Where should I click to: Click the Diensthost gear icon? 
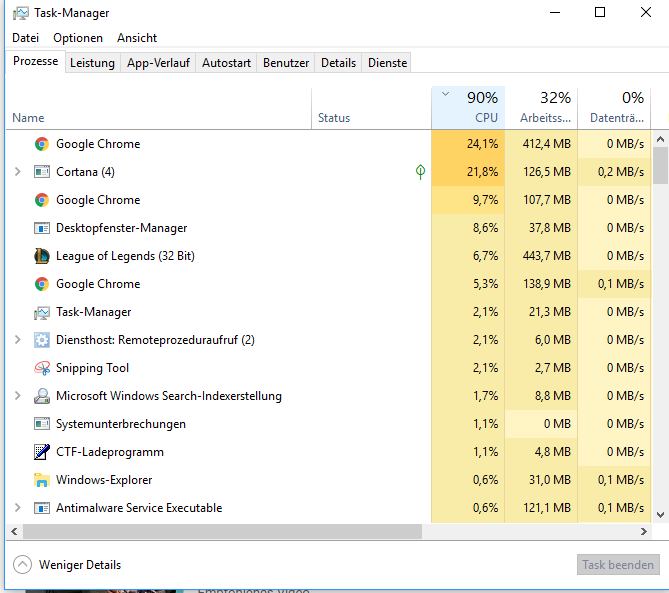click(42, 340)
